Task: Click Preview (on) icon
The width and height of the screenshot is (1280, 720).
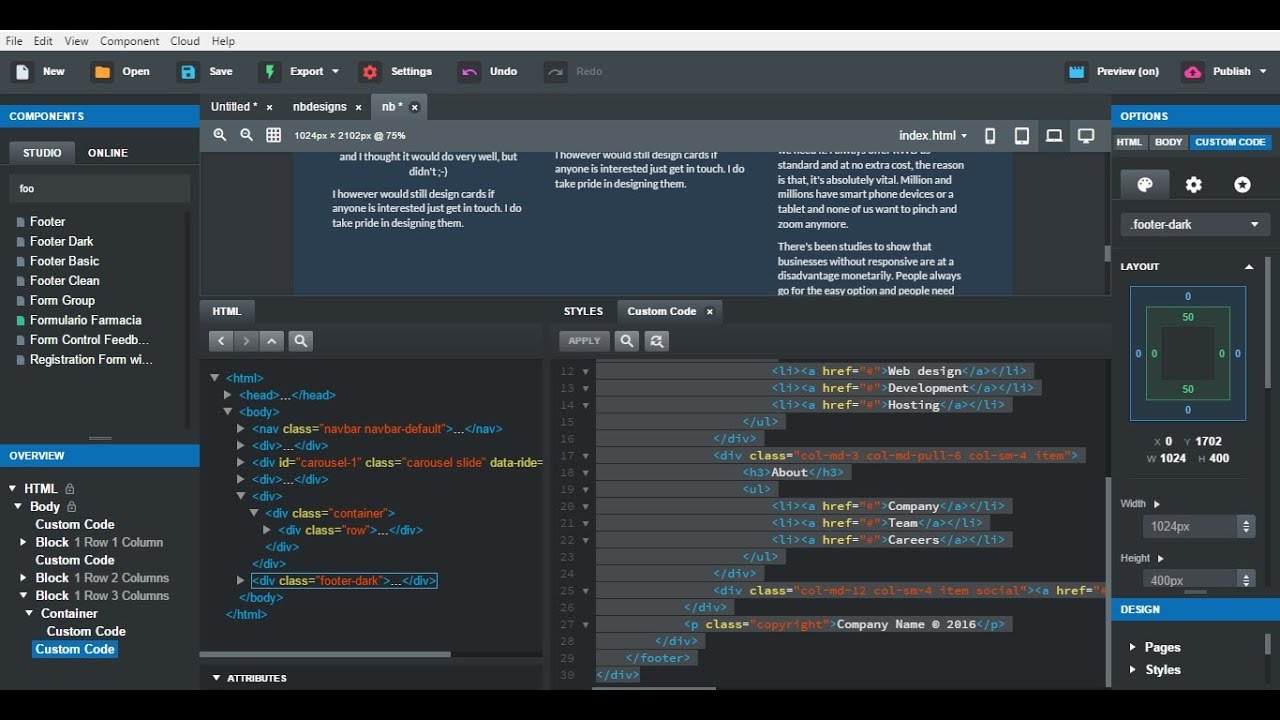Action: (1077, 72)
